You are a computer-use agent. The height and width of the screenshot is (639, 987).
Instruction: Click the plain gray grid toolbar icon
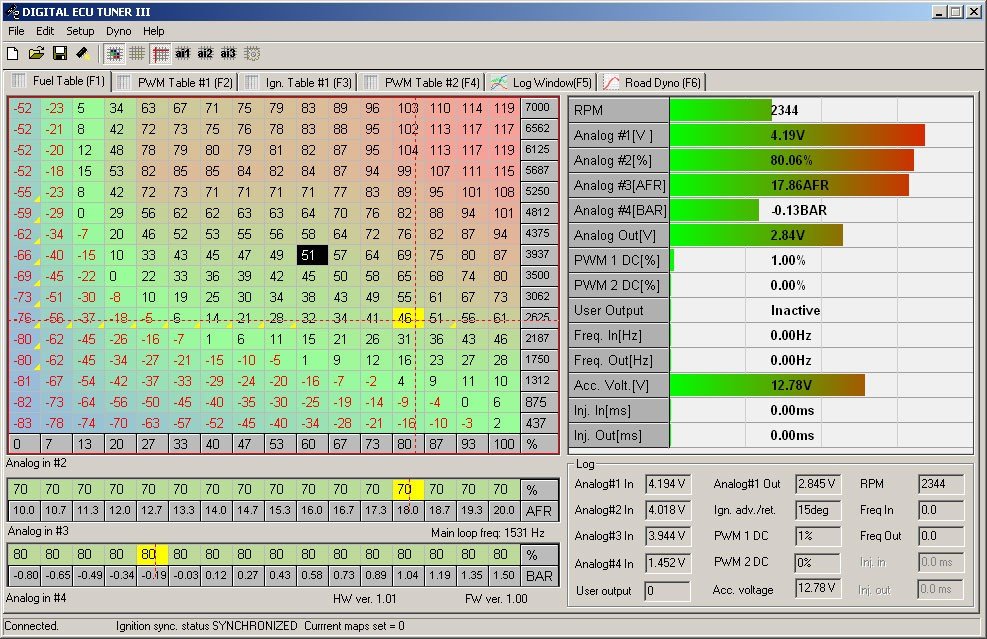[137, 53]
